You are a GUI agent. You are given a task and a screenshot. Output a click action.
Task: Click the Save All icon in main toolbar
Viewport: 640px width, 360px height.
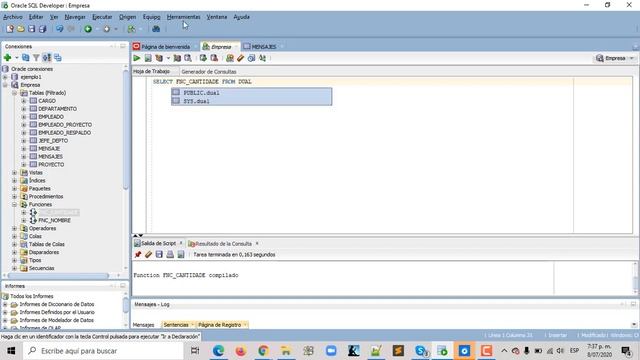(42, 29)
